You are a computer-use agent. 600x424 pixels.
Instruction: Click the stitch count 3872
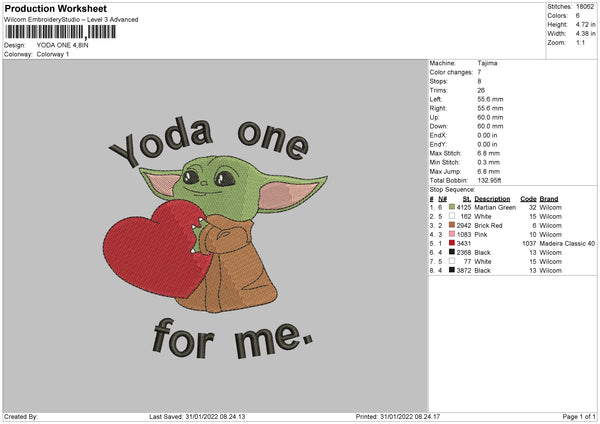click(464, 271)
